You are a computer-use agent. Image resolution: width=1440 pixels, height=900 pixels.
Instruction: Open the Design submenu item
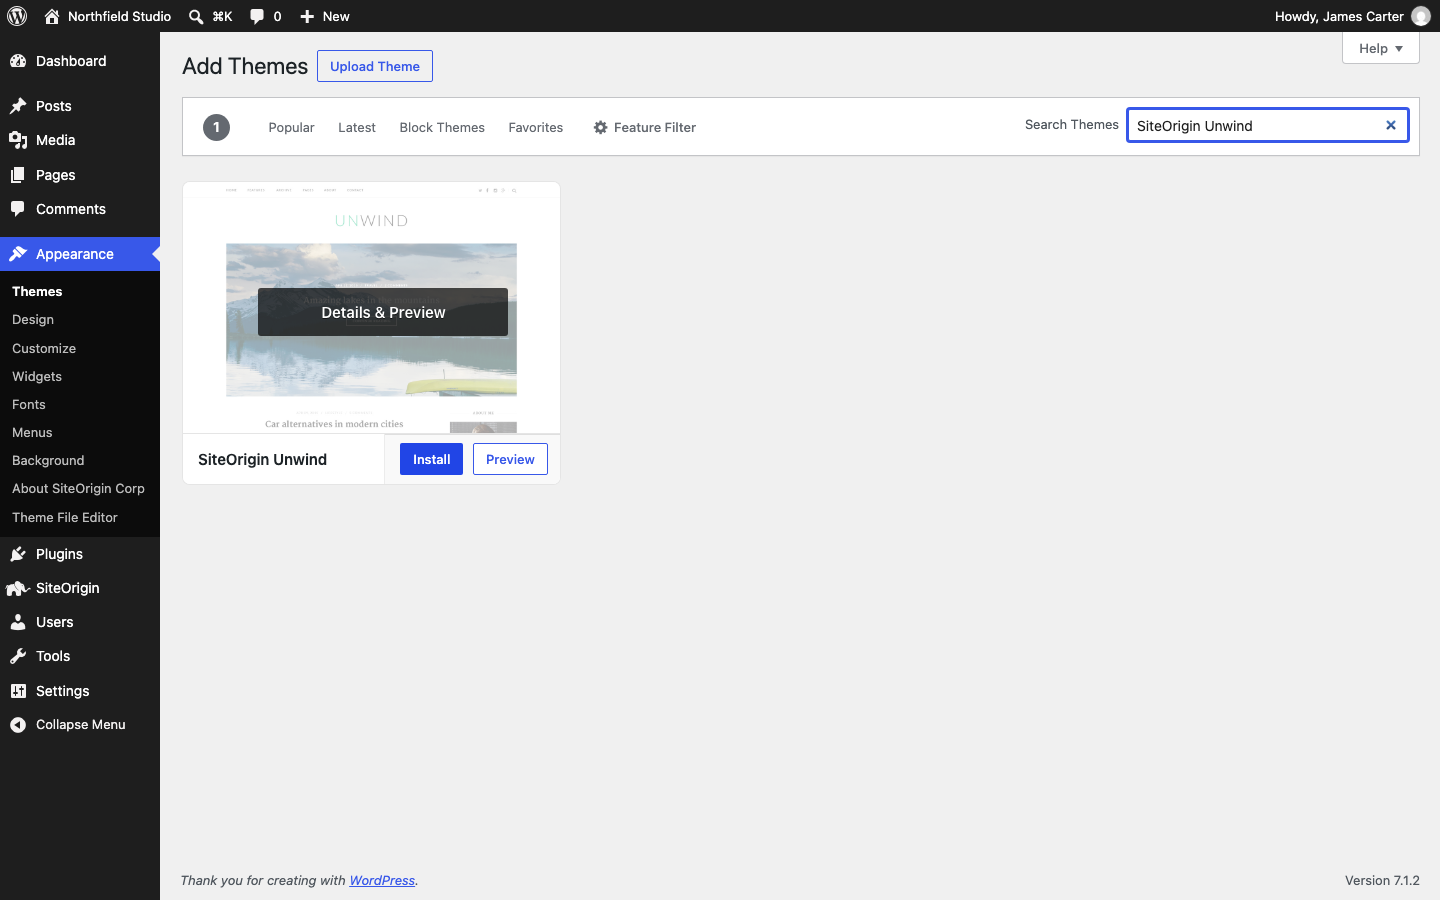click(x=33, y=319)
